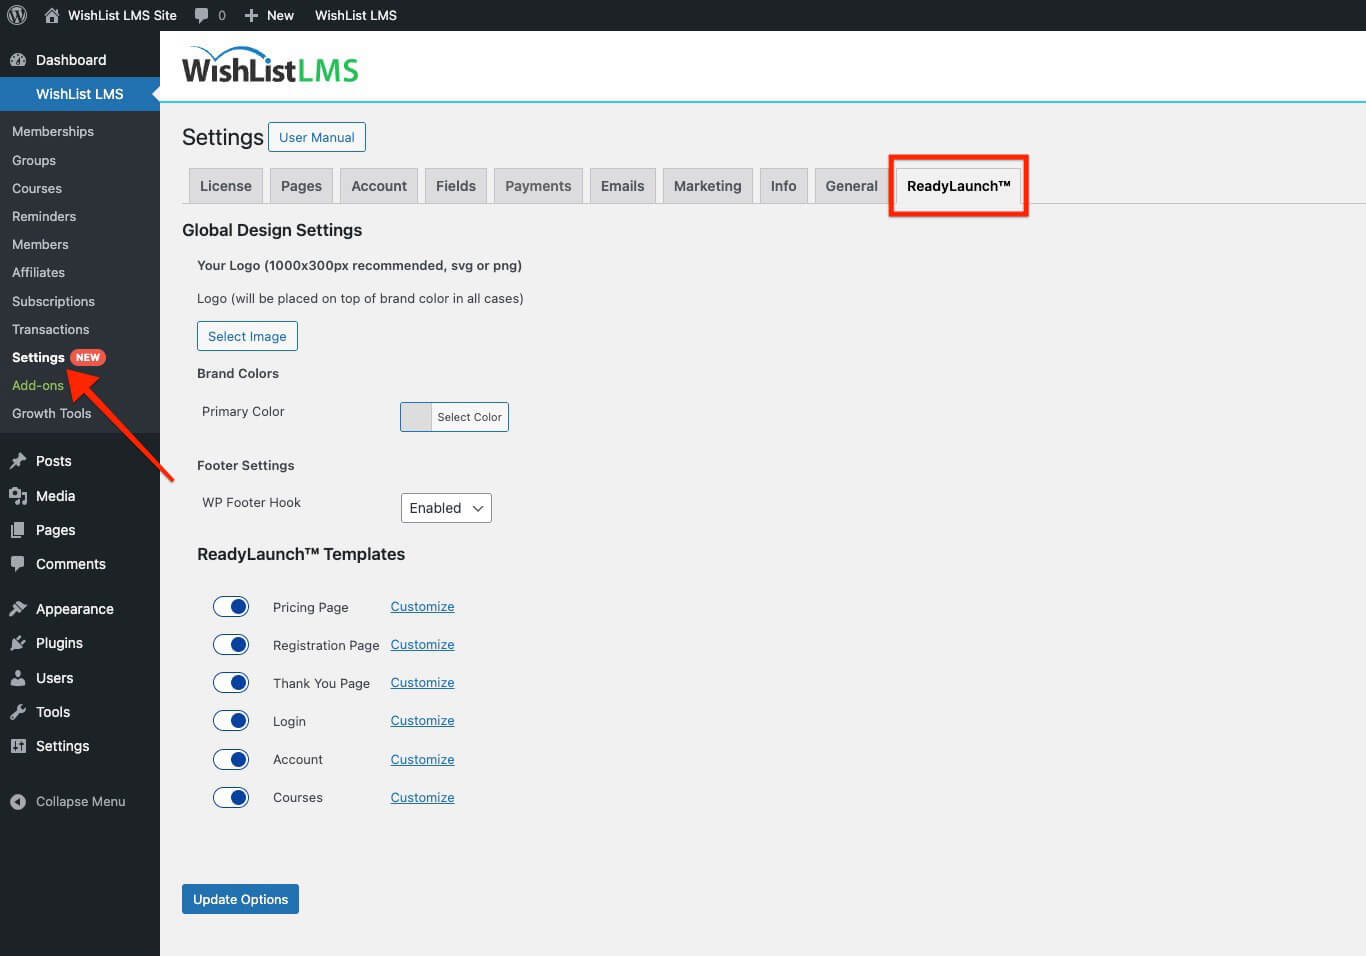Screen dimensions: 1366x956
Task: Disable the Pricing Page template toggle
Action: (x=231, y=606)
